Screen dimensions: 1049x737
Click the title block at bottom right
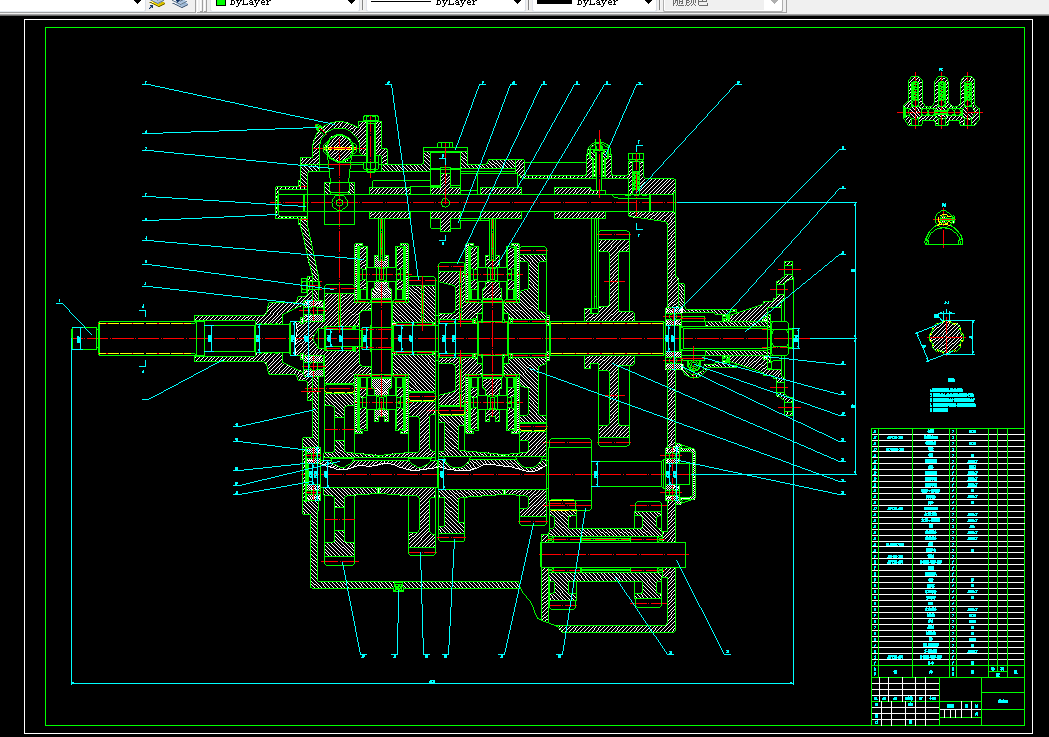point(947,701)
